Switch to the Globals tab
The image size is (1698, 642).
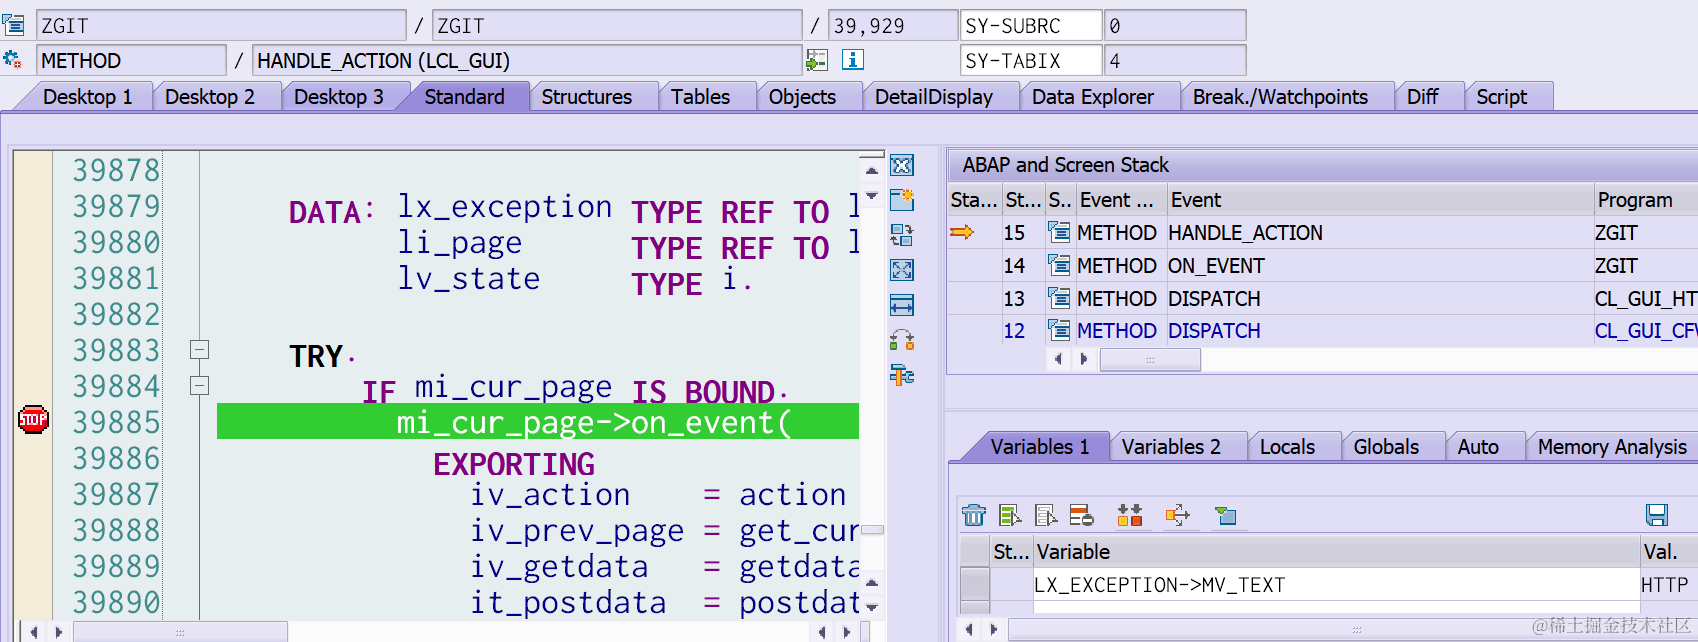1386,447
